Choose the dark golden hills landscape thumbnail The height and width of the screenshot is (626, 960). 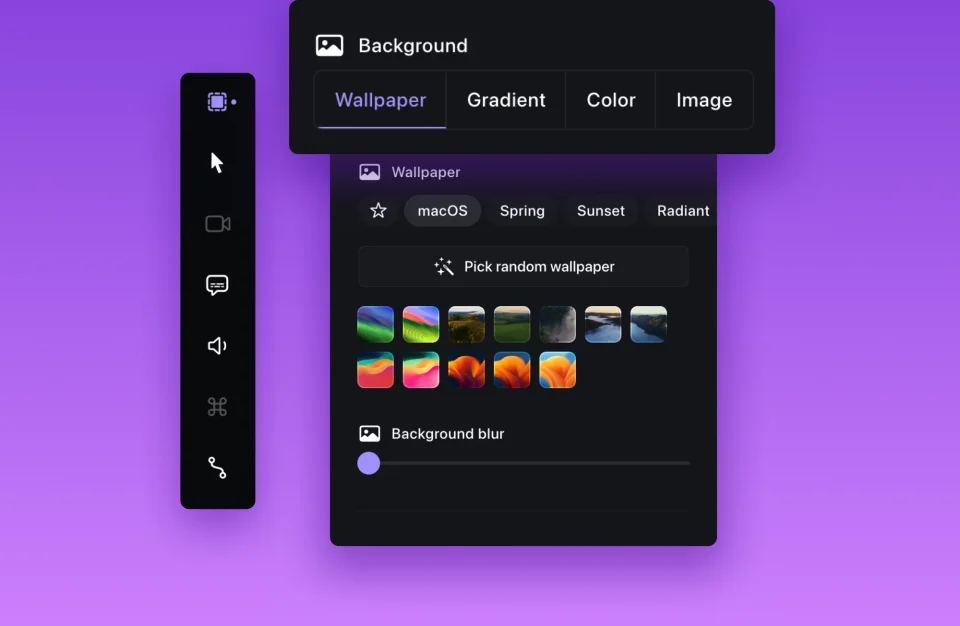click(x=467, y=324)
